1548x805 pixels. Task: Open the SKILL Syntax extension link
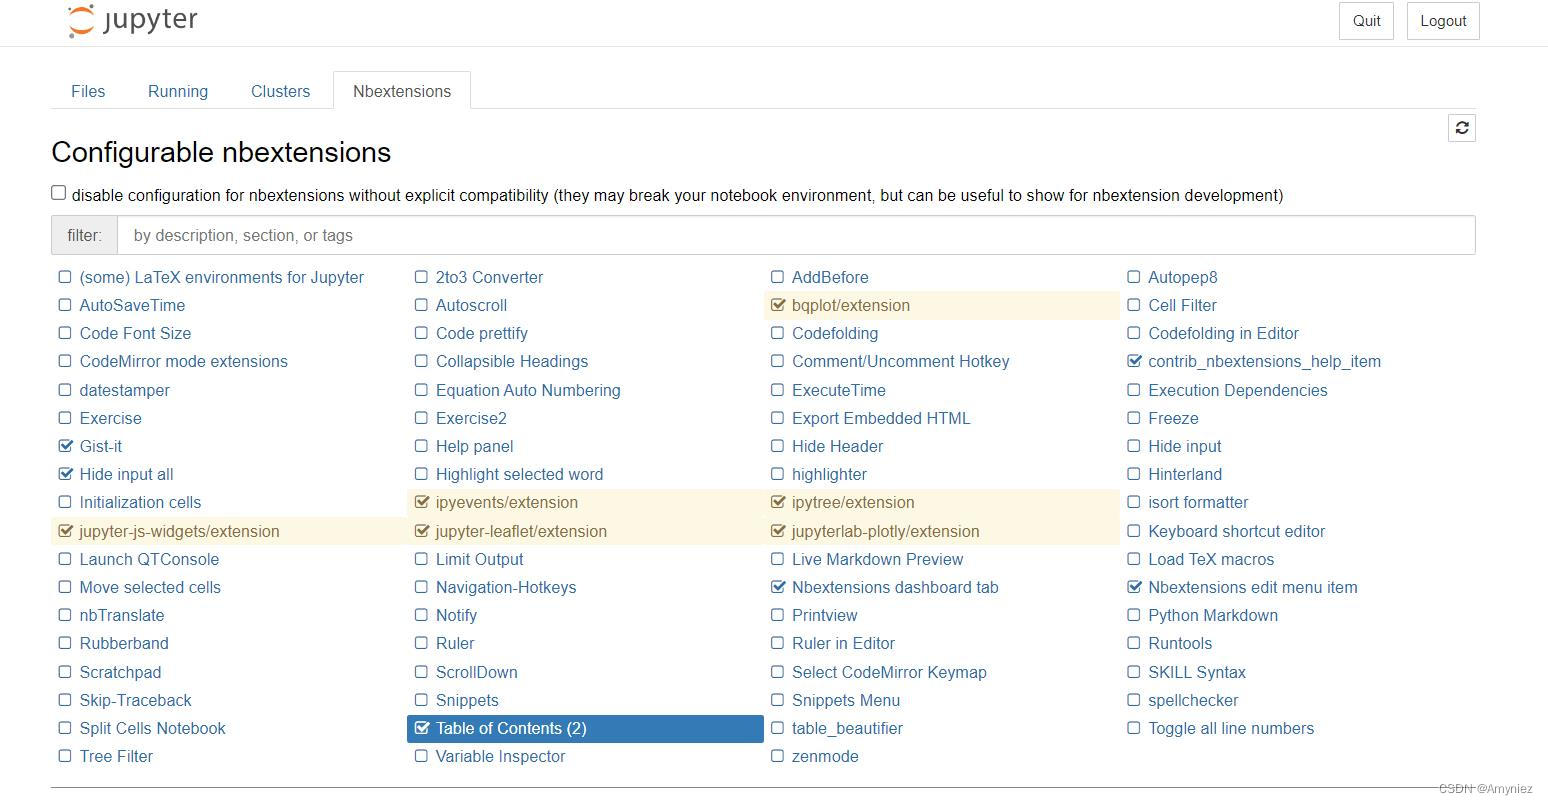coord(1197,672)
